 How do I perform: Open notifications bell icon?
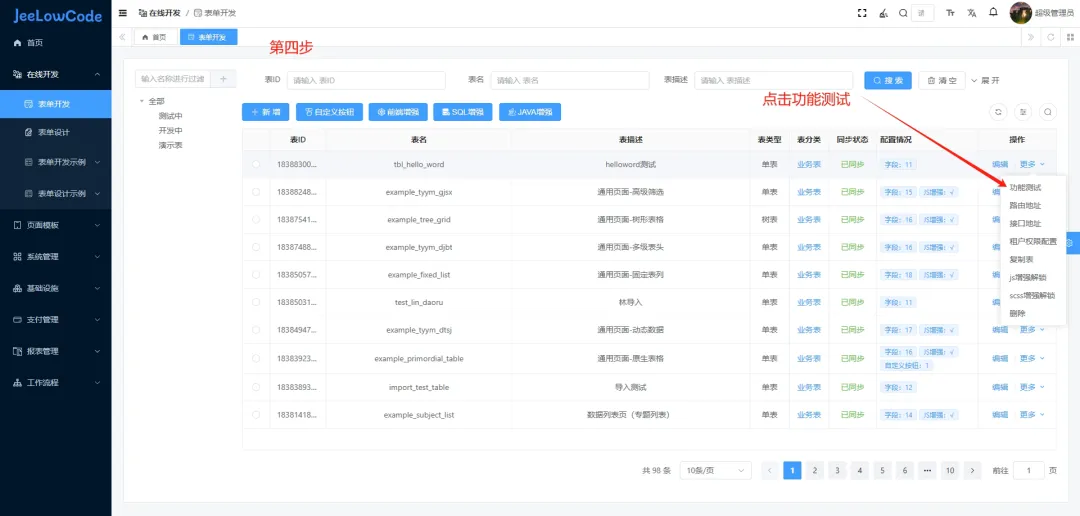click(993, 12)
